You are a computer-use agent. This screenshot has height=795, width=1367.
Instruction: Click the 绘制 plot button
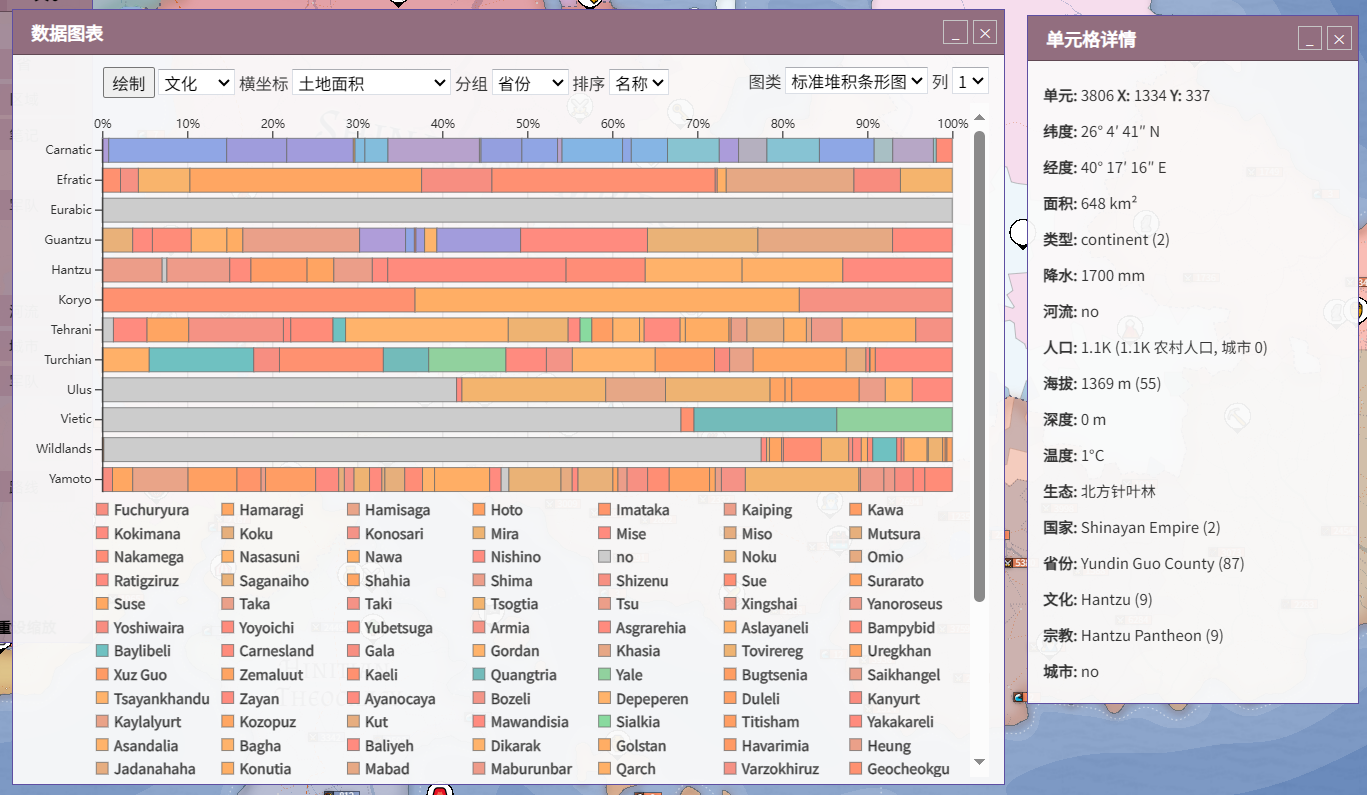pyautogui.click(x=129, y=83)
